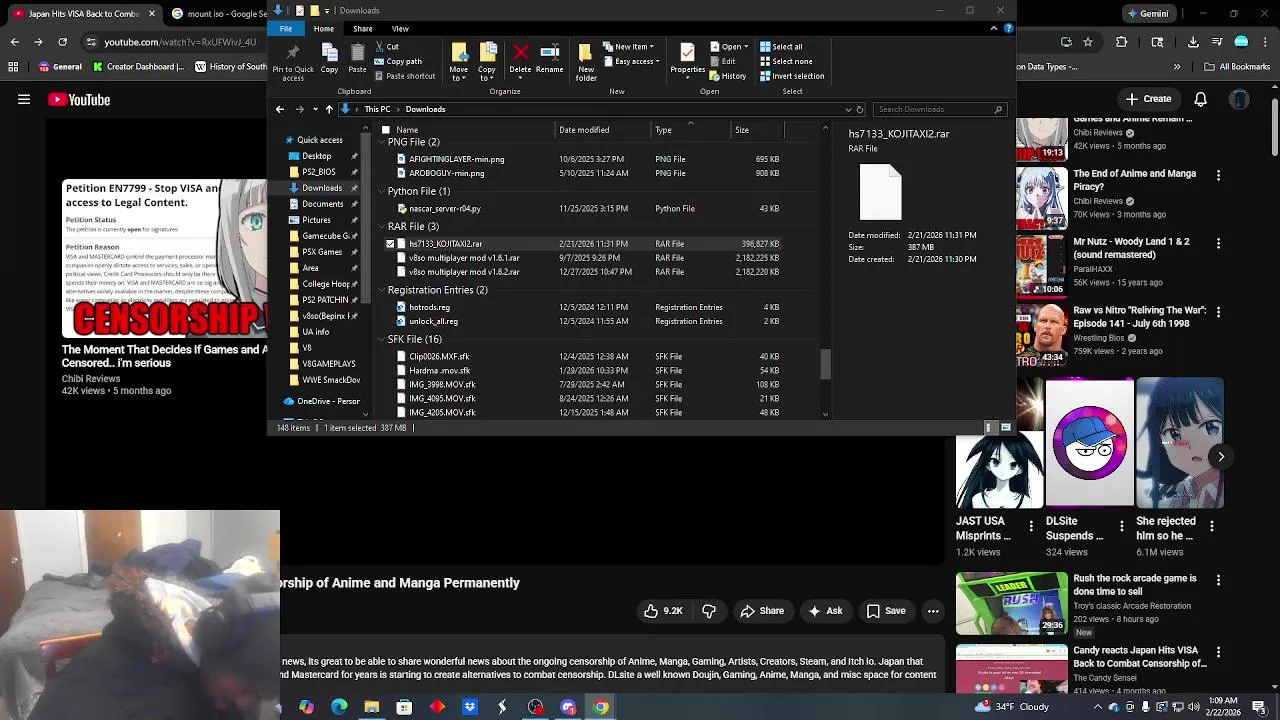Click Invert selection in ribbon
Screen dimensions: 1280x720
791,76
